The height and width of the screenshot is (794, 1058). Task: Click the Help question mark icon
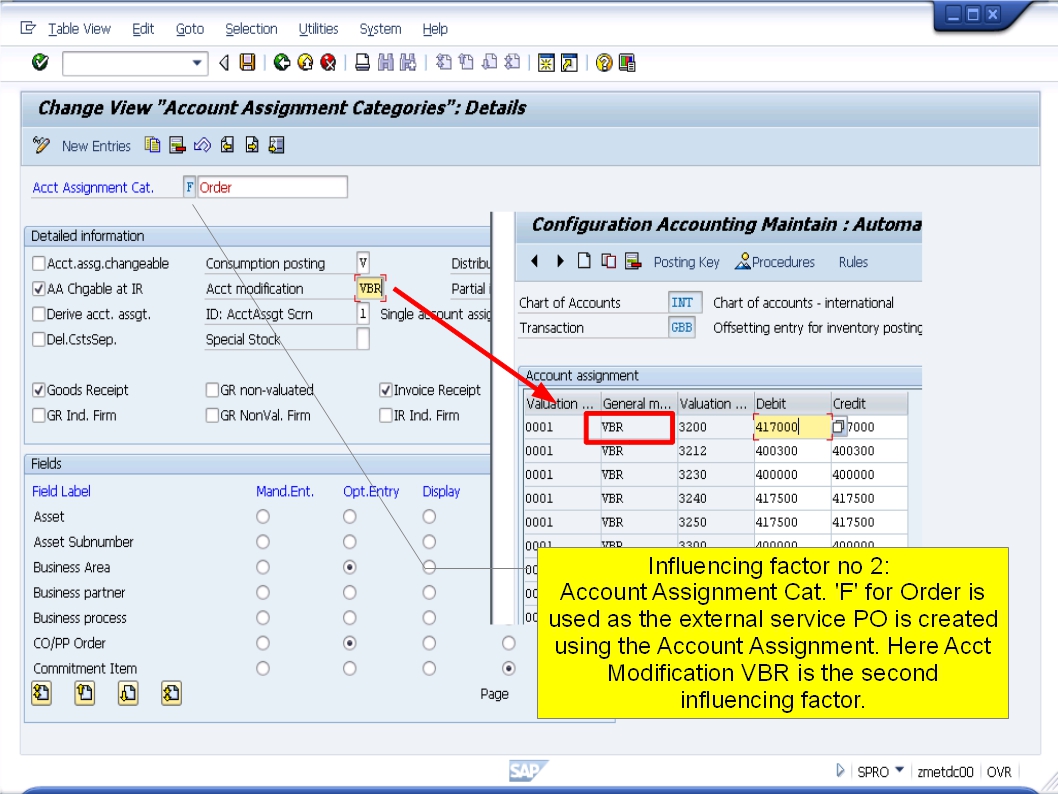pos(604,62)
